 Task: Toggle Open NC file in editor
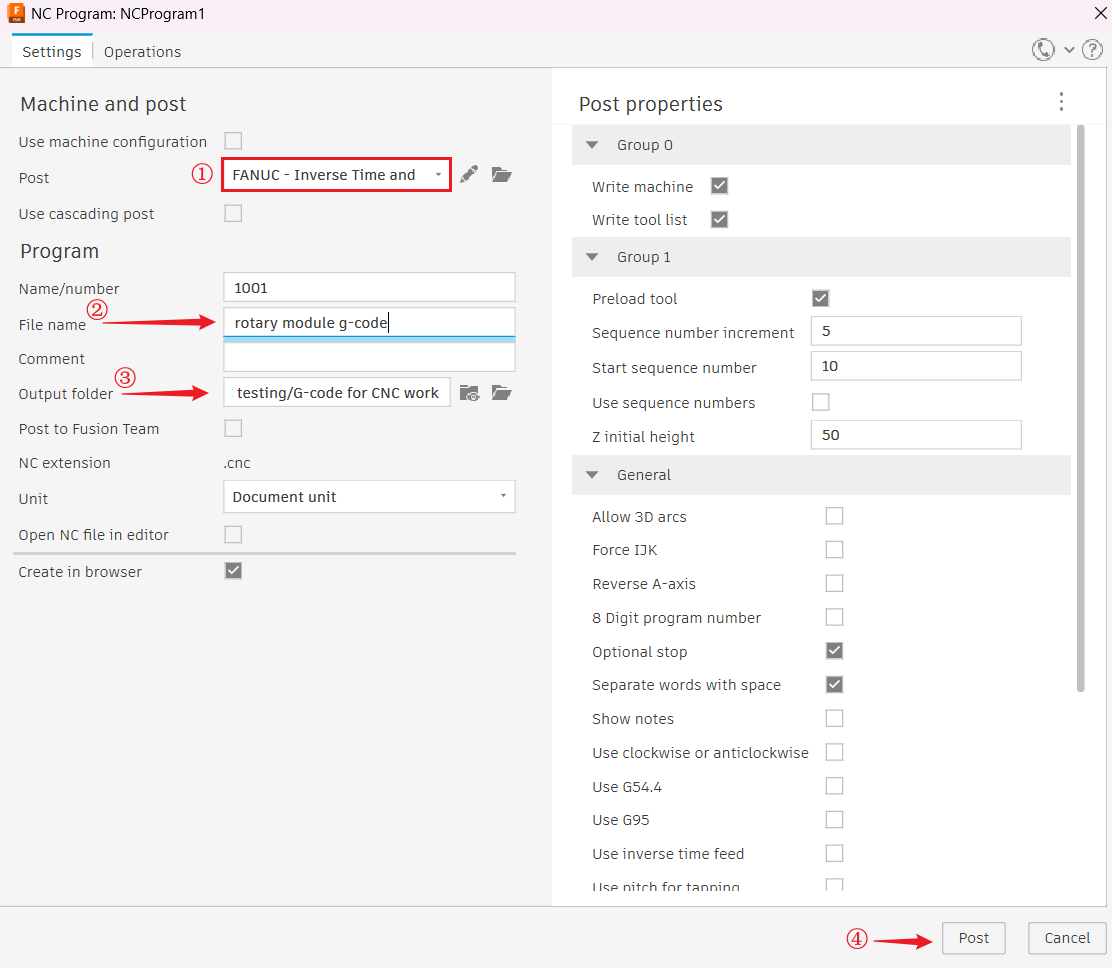233,534
